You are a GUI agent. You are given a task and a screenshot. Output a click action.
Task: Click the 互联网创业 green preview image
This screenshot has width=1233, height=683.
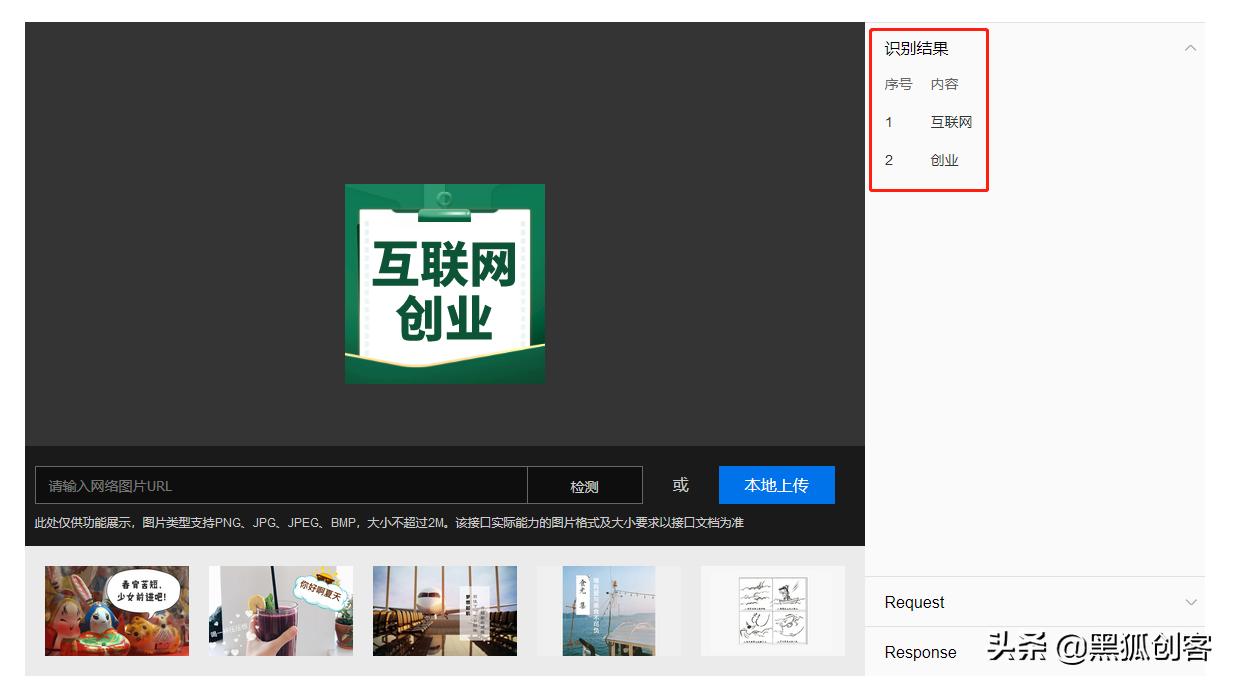point(444,282)
